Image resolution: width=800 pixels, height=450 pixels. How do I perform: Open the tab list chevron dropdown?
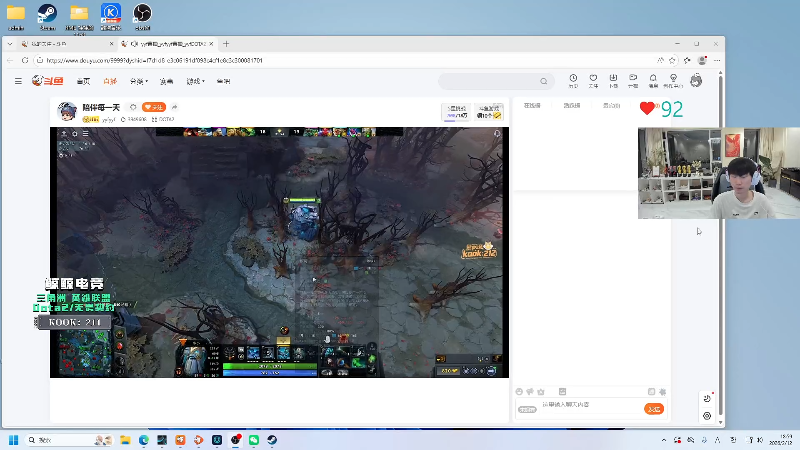10,44
